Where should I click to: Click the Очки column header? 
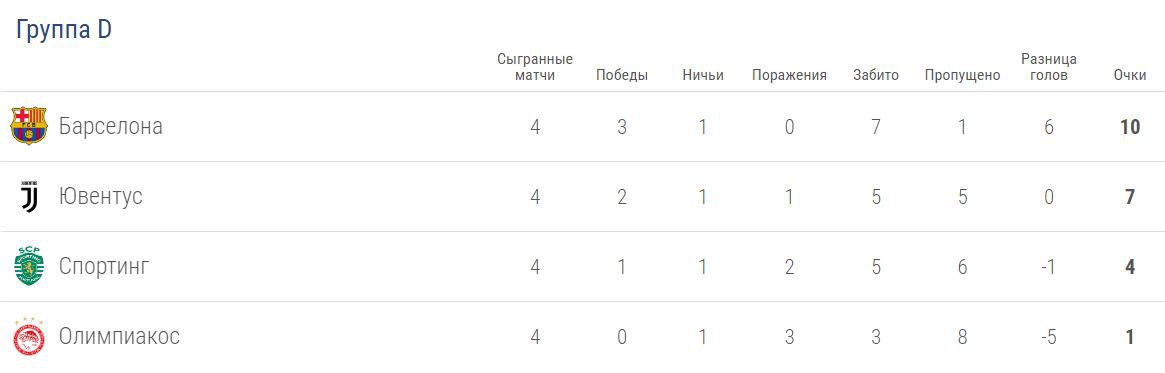coord(1130,75)
